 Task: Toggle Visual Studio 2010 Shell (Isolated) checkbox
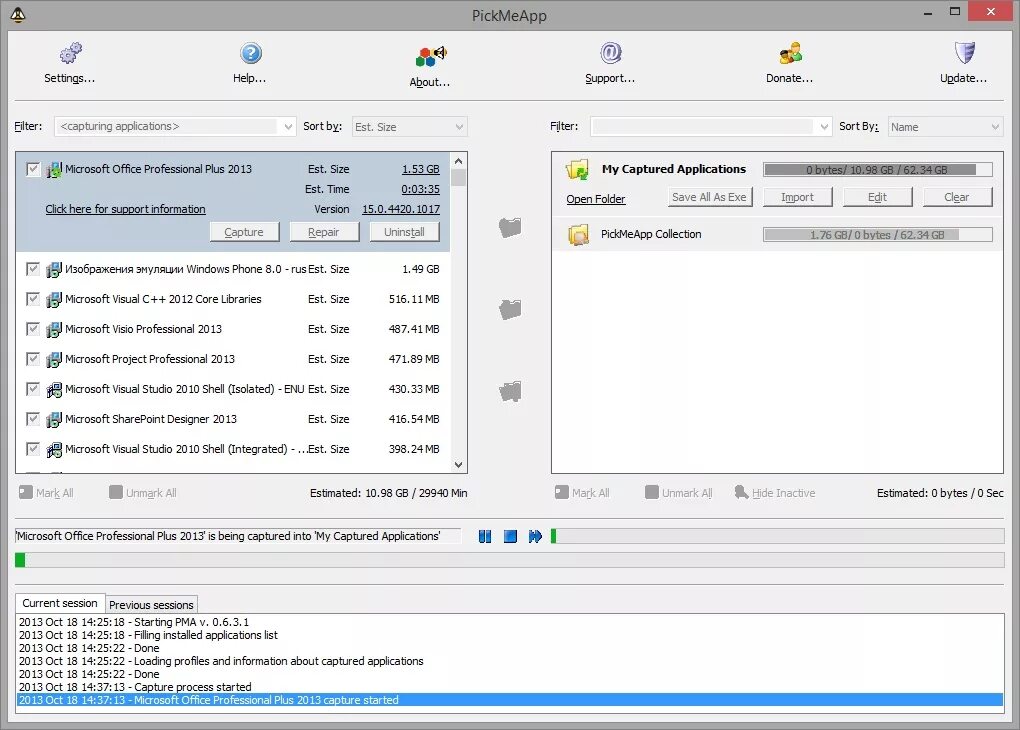click(x=33, y=388)
